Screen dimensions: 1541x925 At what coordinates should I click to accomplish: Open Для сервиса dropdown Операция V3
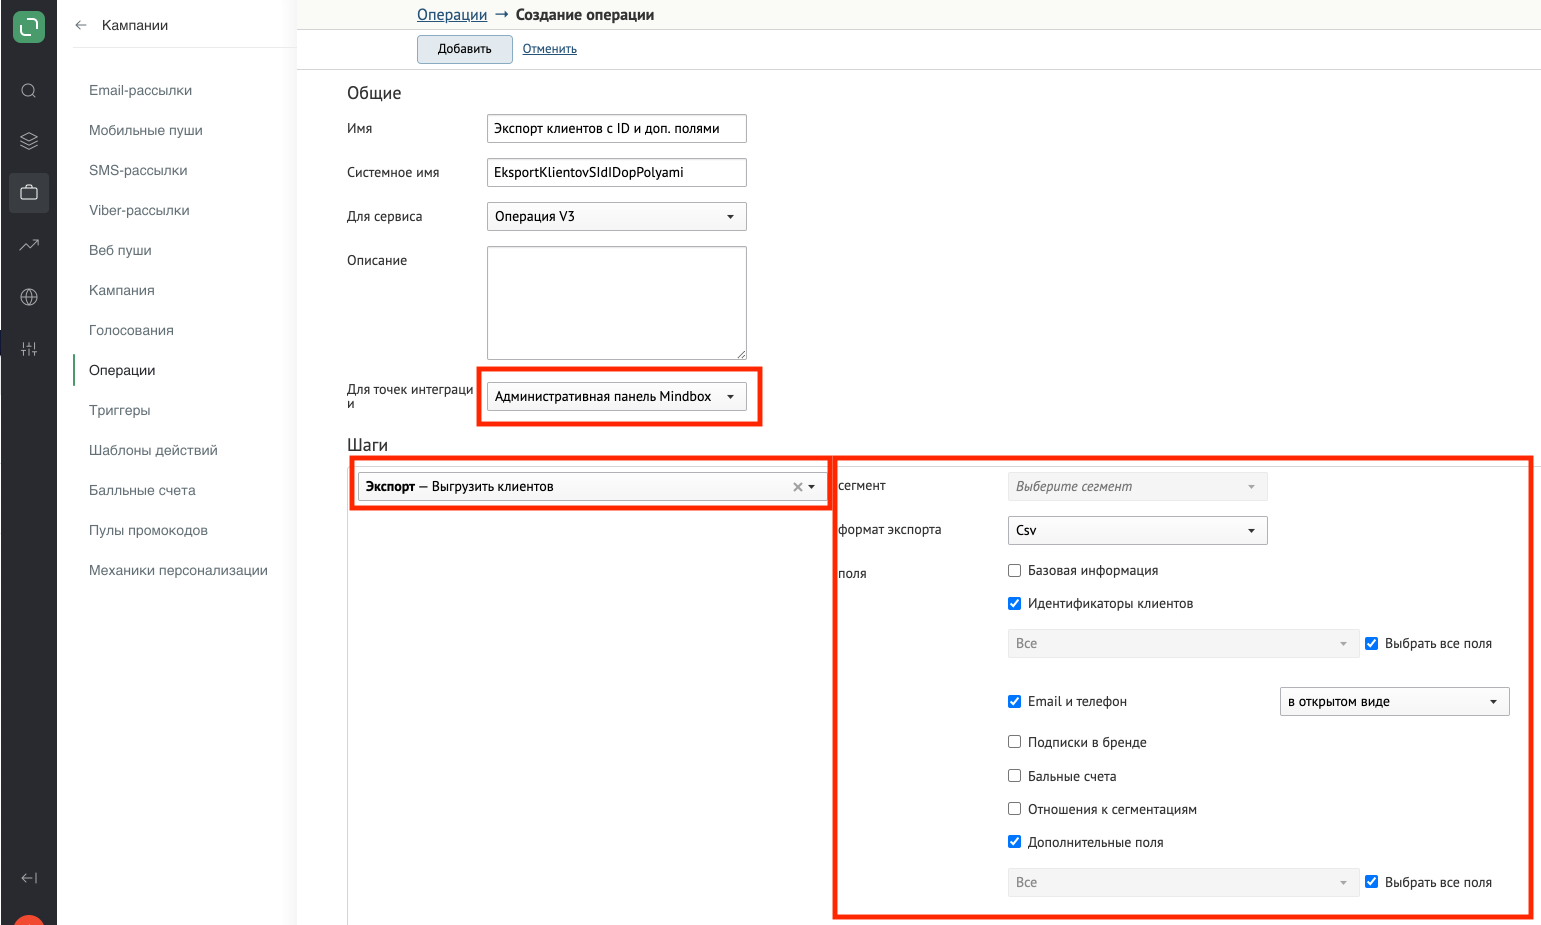click(x=616, y=217)
